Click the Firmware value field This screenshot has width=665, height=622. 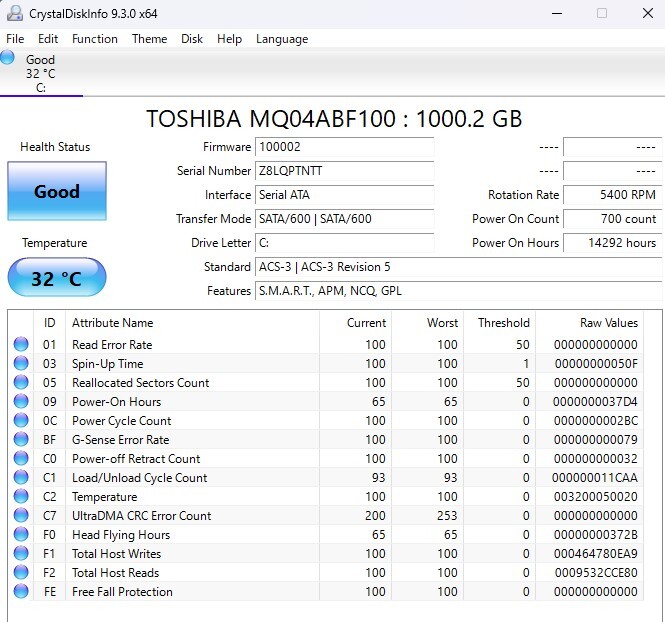click(344, 147)
